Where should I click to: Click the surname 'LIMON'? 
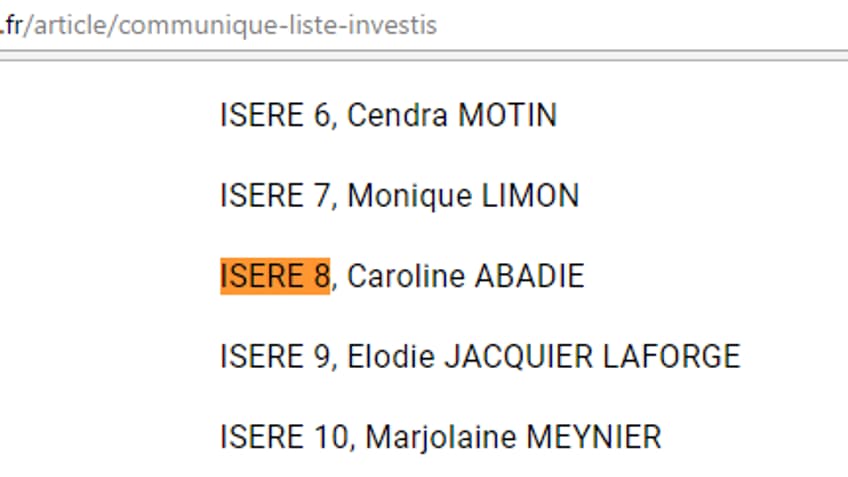(530, 195)
